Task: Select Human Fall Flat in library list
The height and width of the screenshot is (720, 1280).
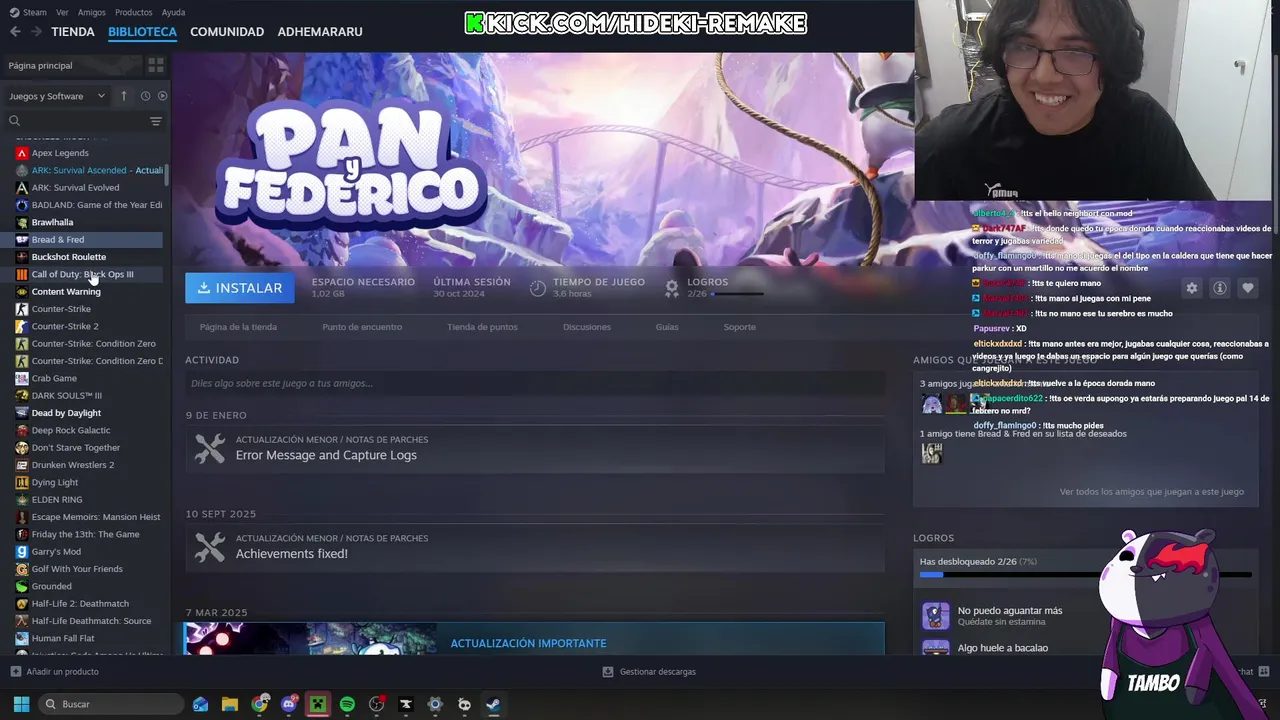Action: pyautogui.click(x=63, y=638)
